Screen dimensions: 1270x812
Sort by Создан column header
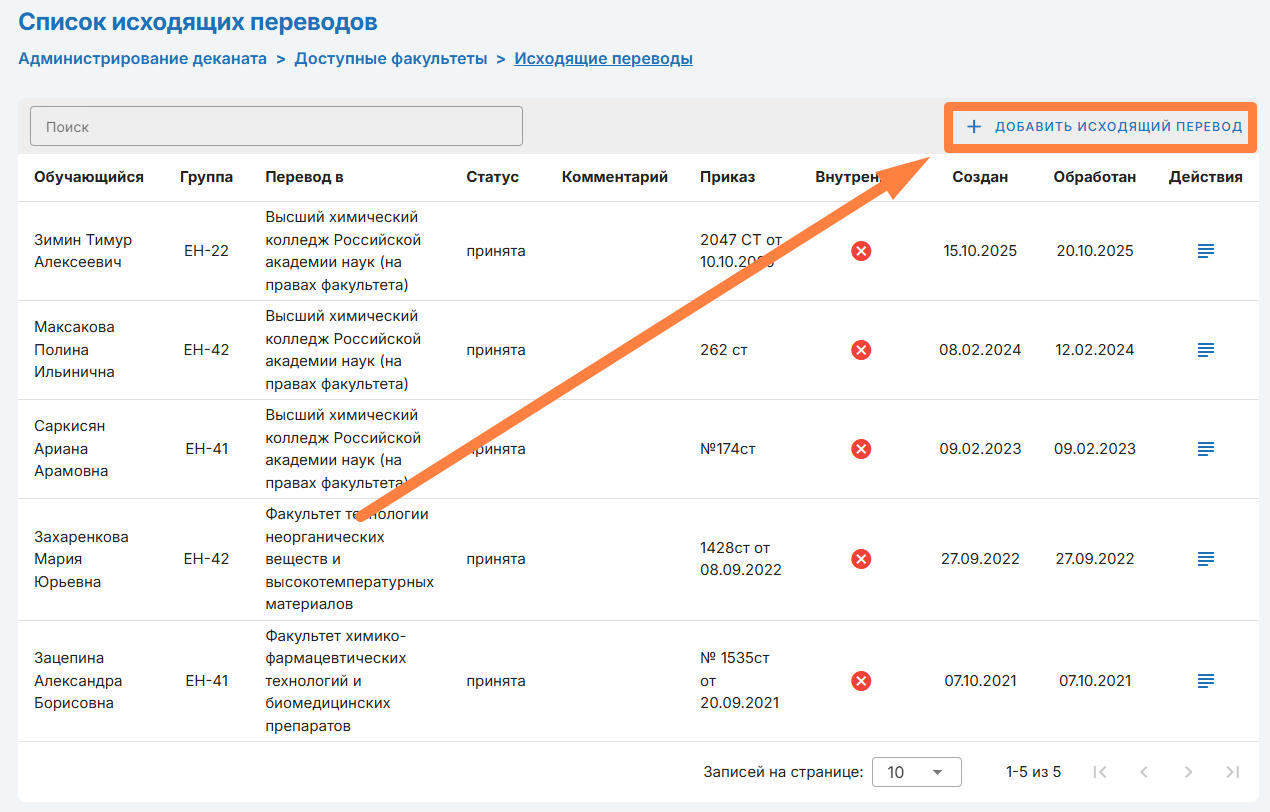[979, 177]
